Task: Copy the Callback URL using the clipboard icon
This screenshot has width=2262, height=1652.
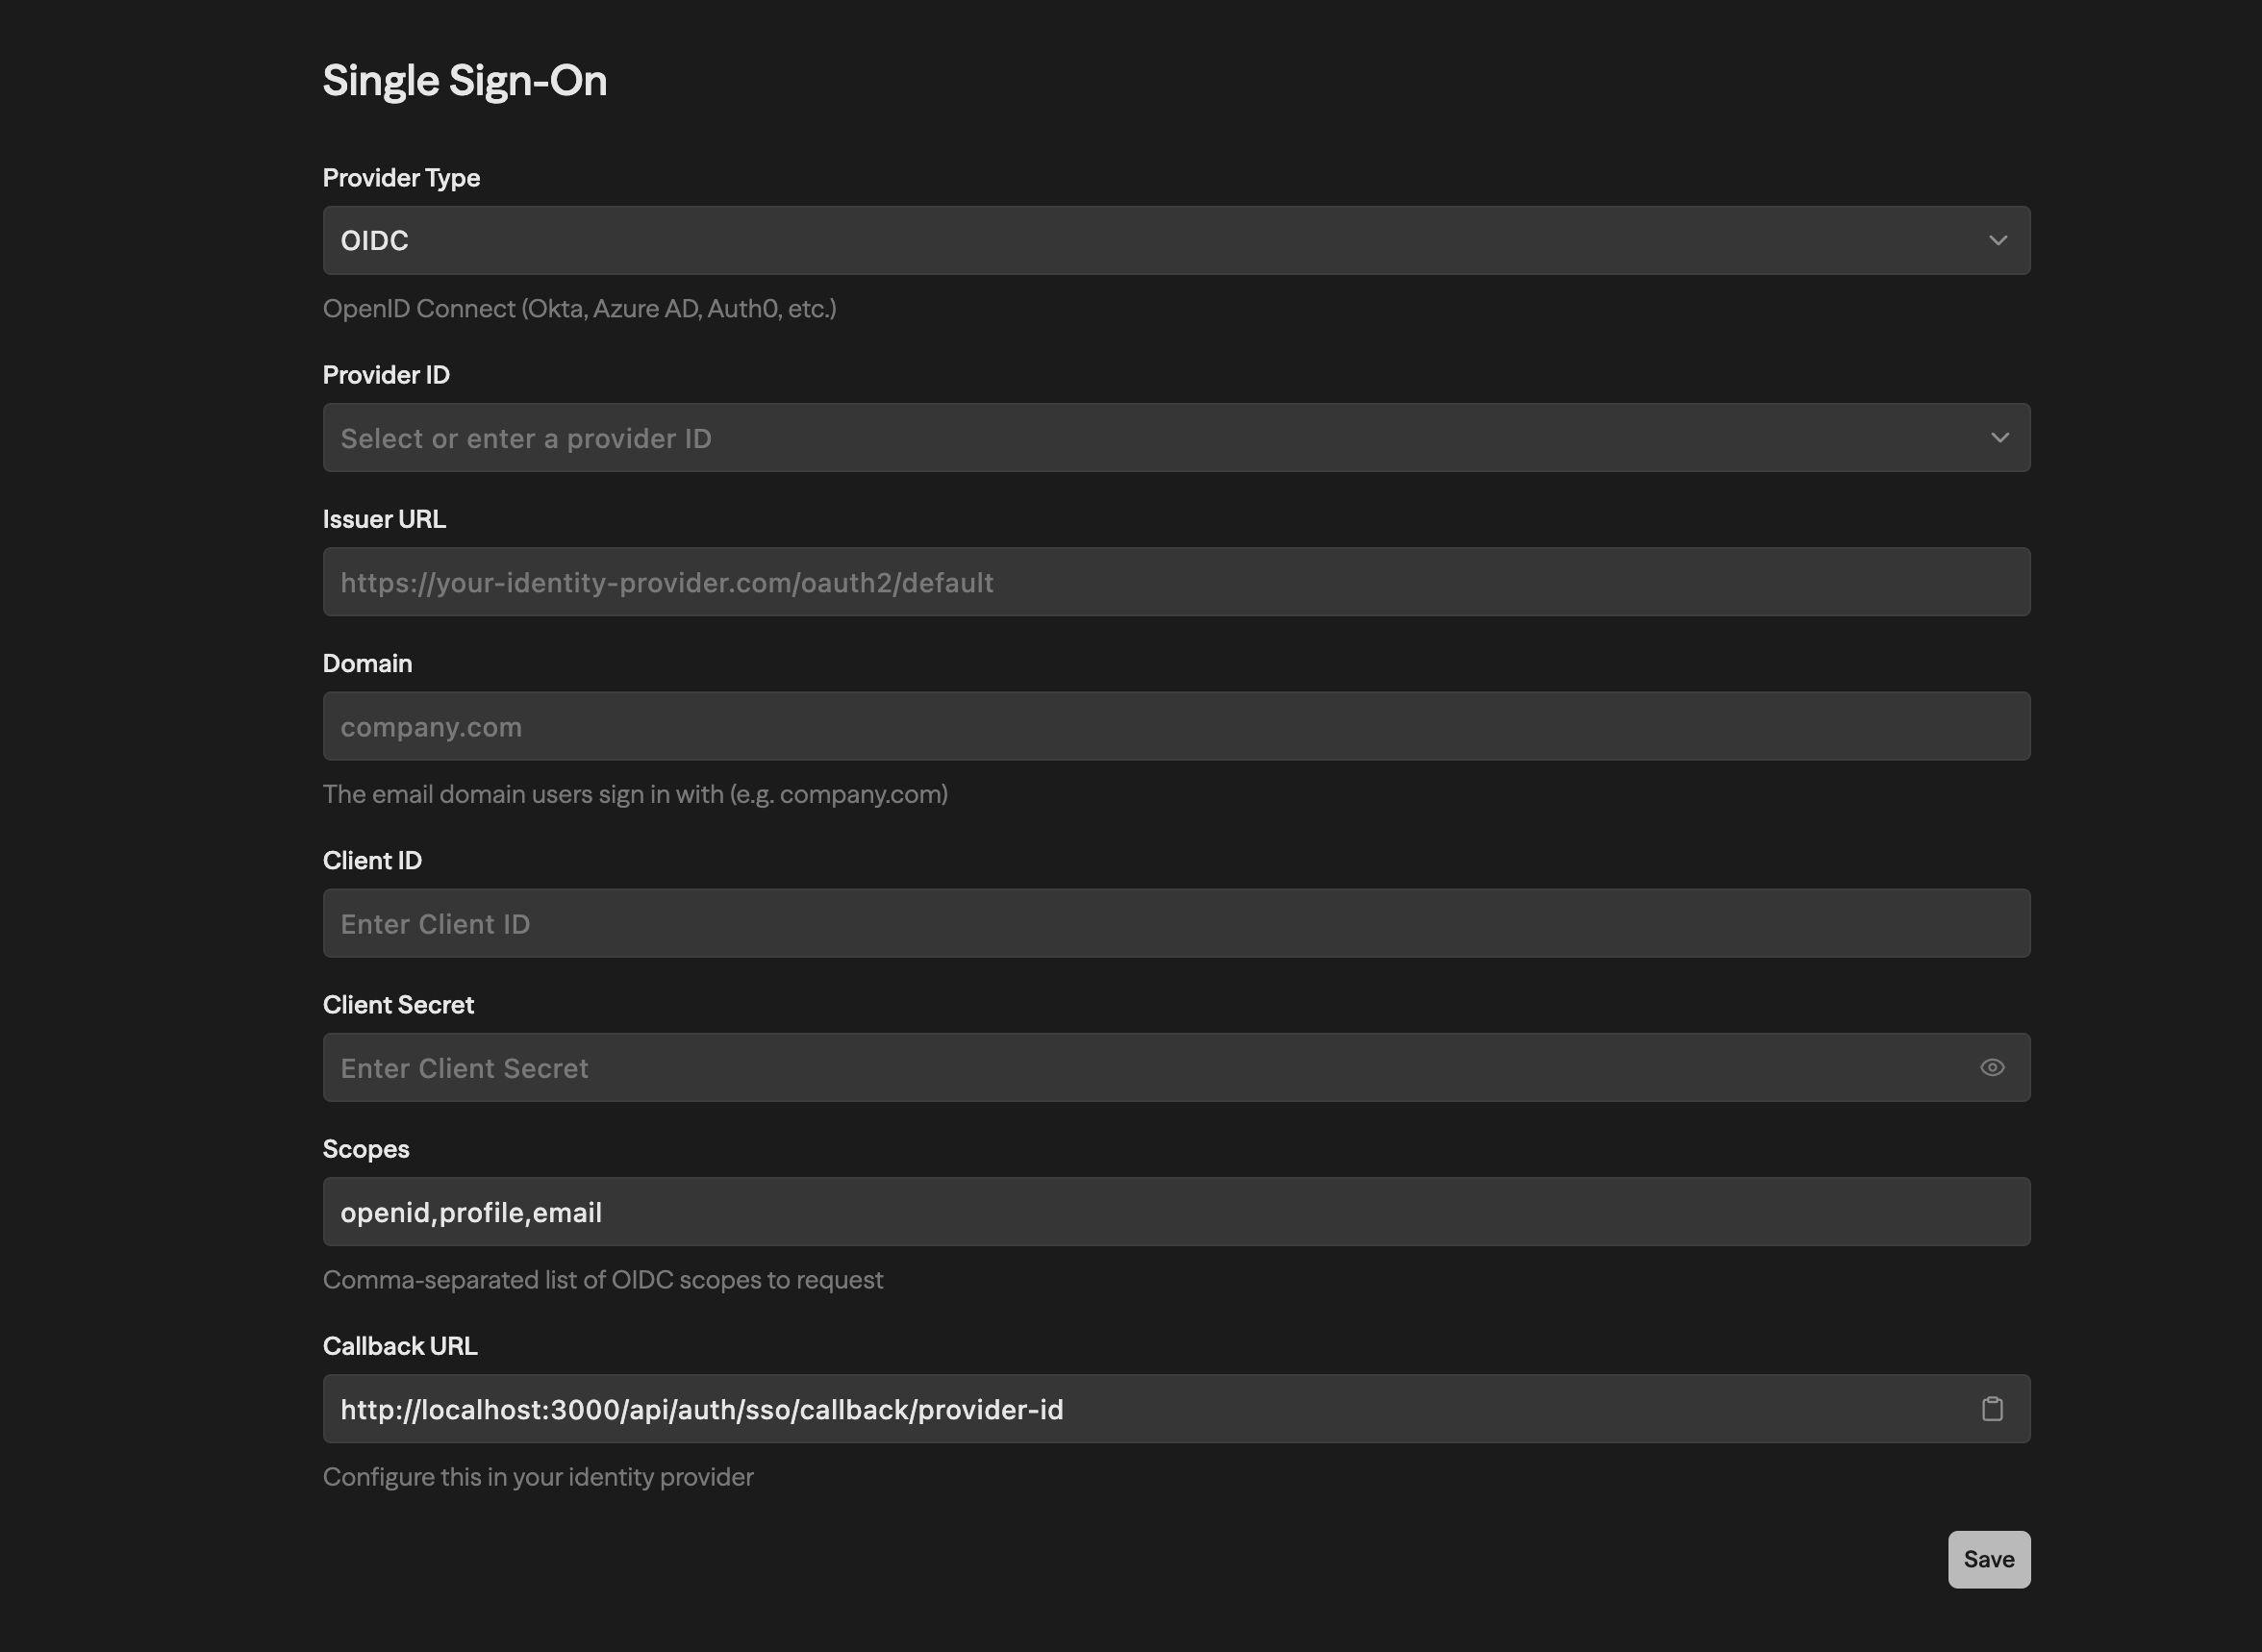Action: point(1993,1409)
